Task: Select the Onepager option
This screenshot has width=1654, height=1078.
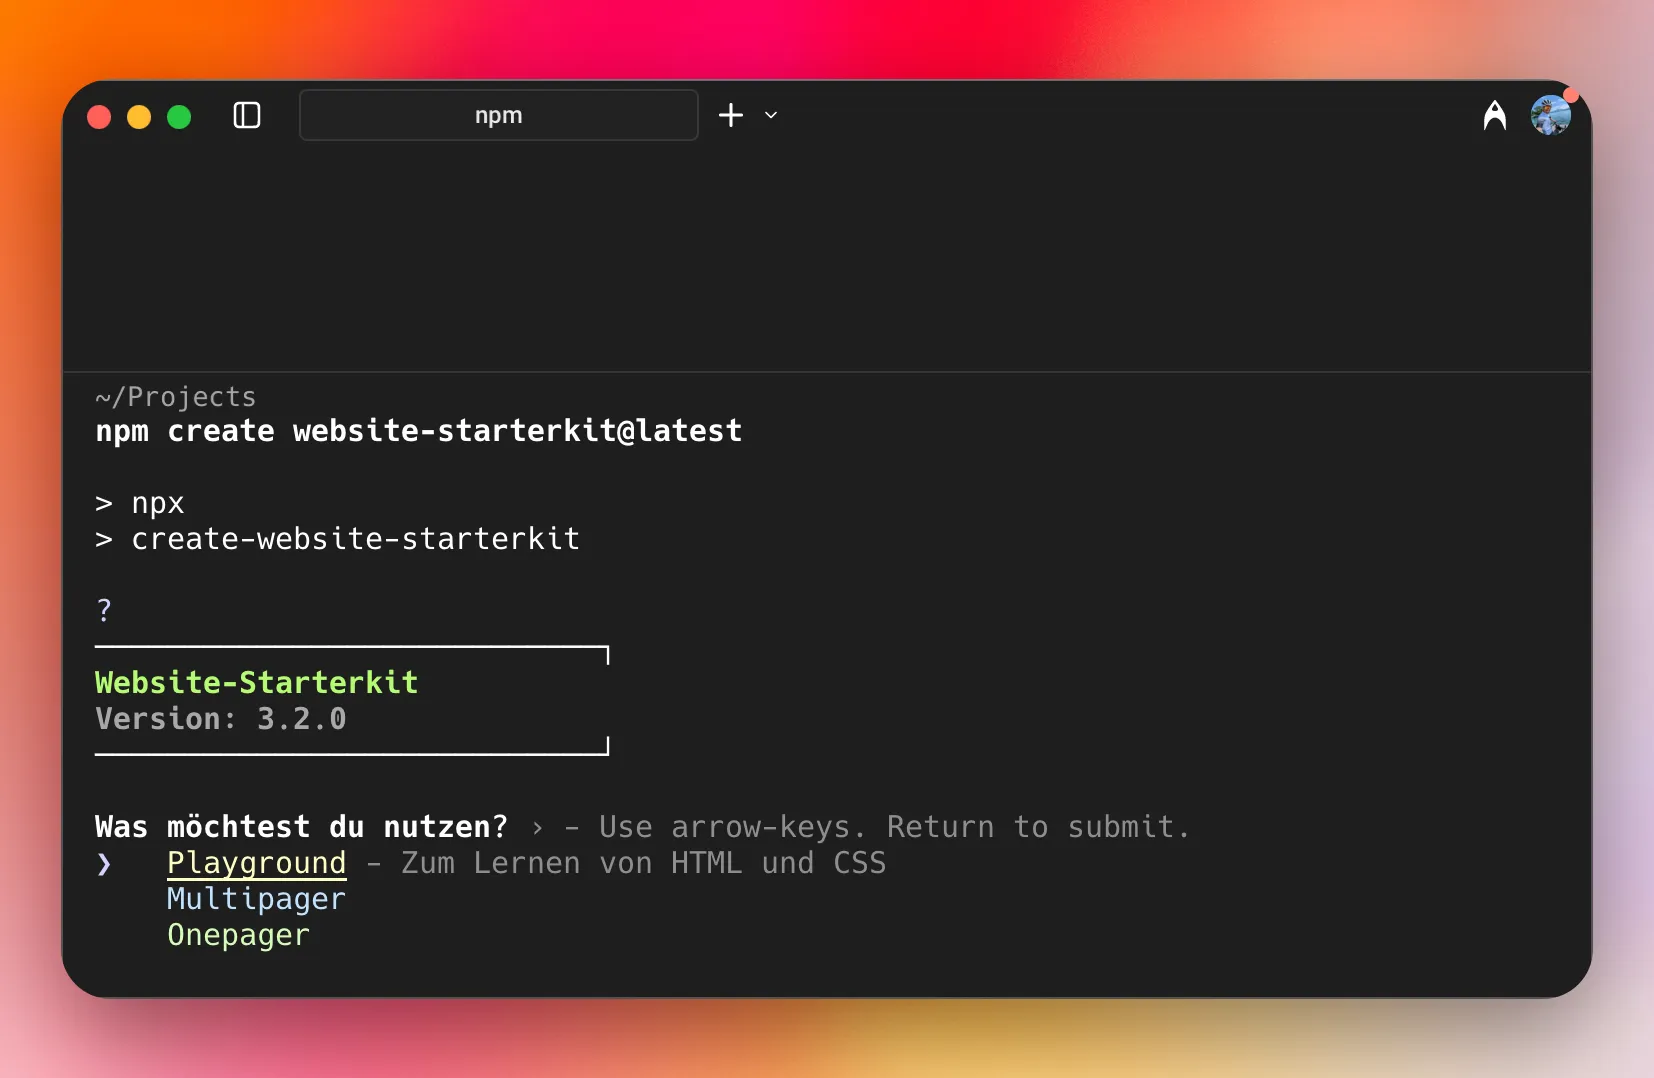Action: click(x=238, y=935)
